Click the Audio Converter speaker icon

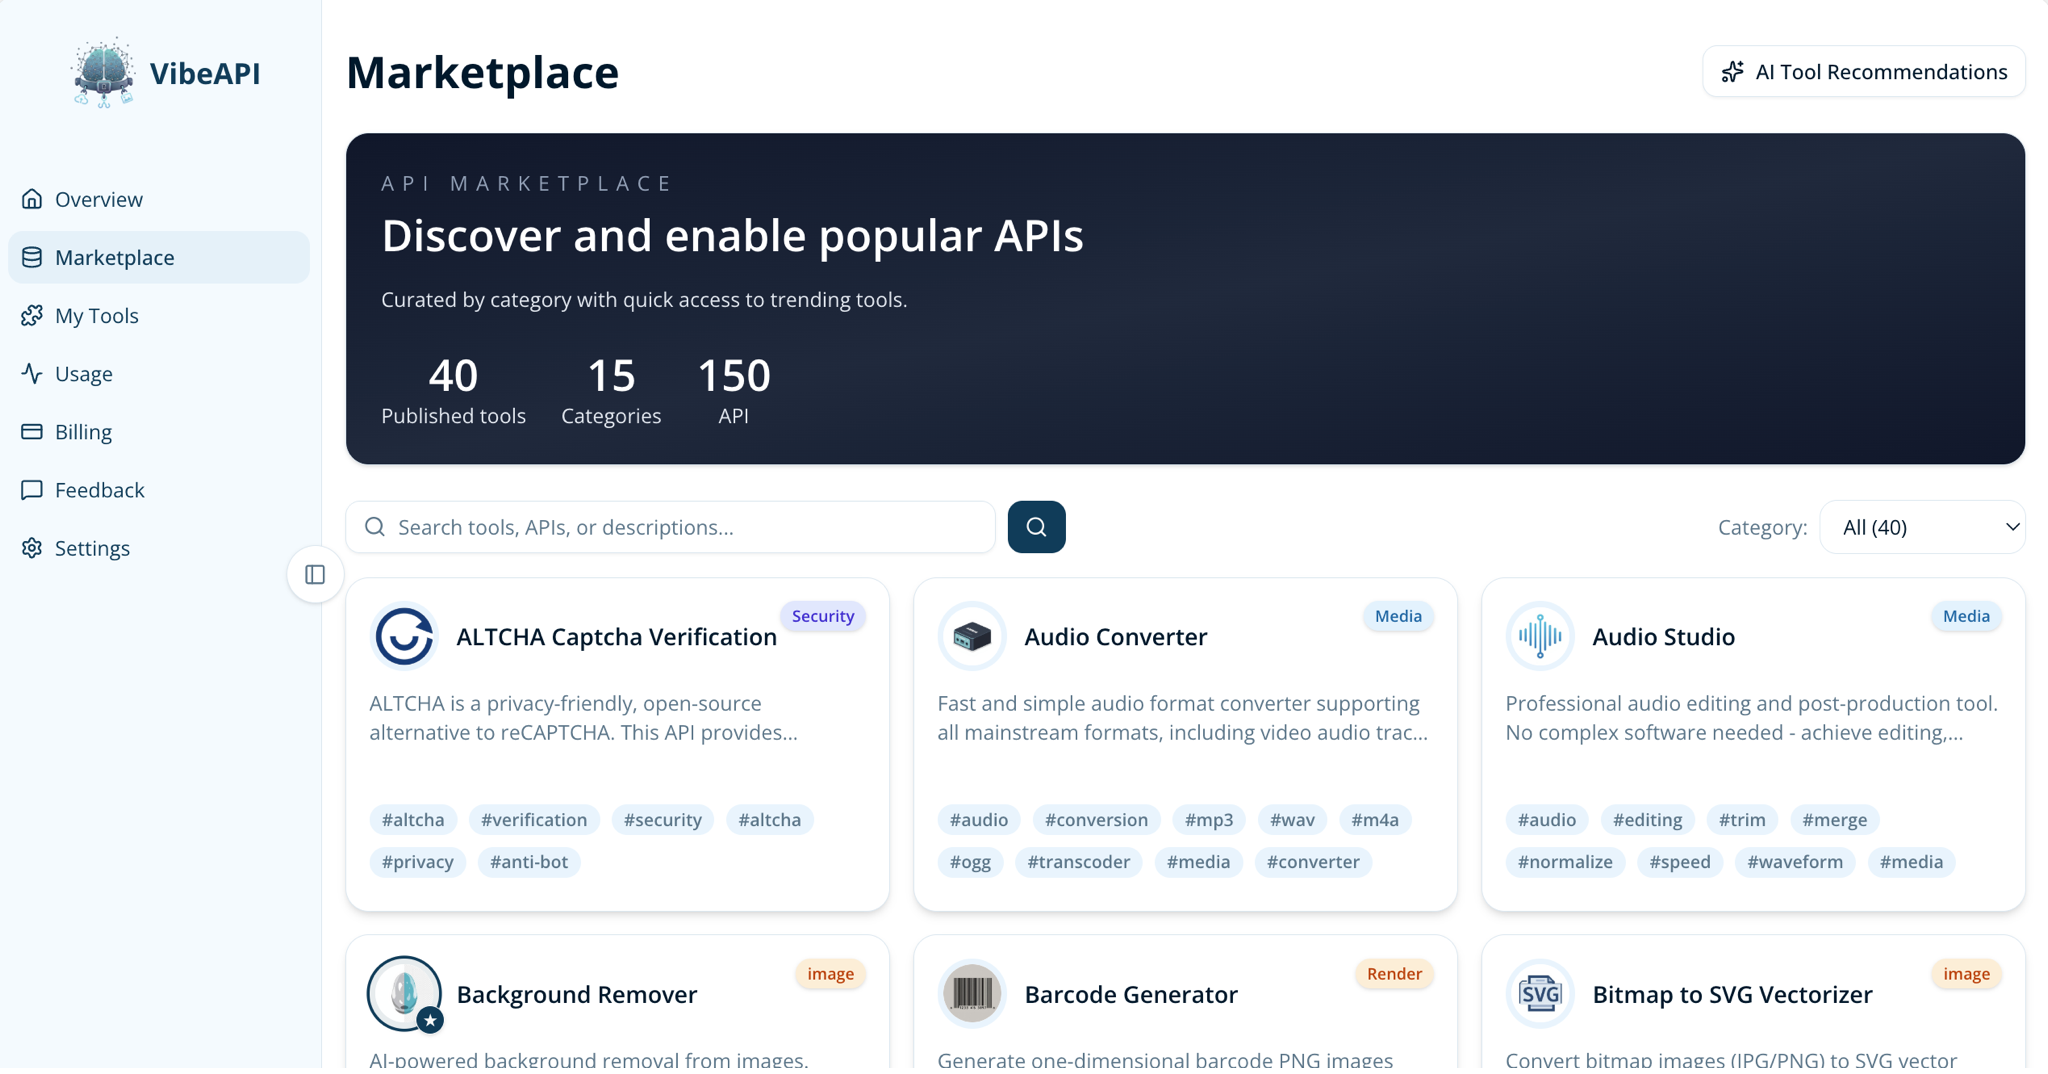971,635
